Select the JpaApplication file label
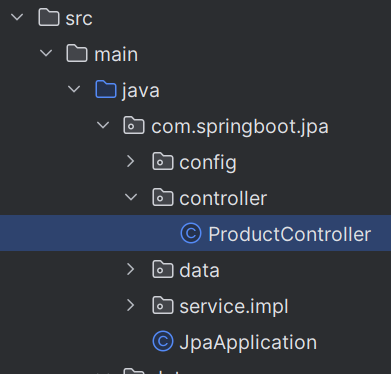 click(x=248, y=343)
